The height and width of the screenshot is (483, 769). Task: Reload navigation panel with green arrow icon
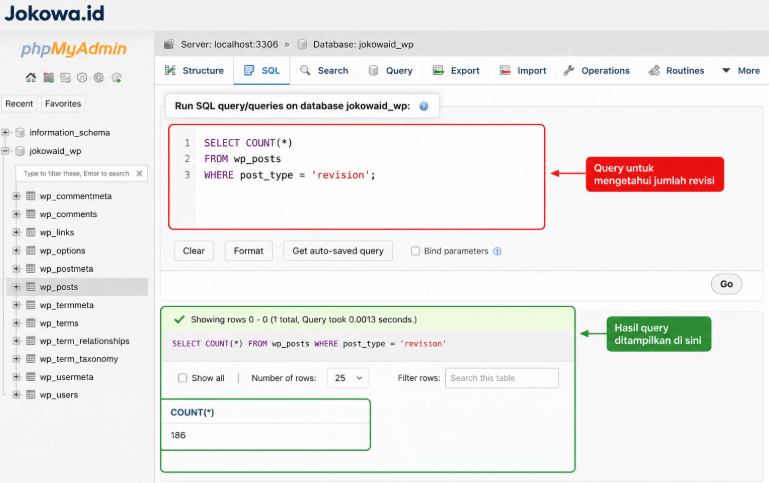point(116,77)
